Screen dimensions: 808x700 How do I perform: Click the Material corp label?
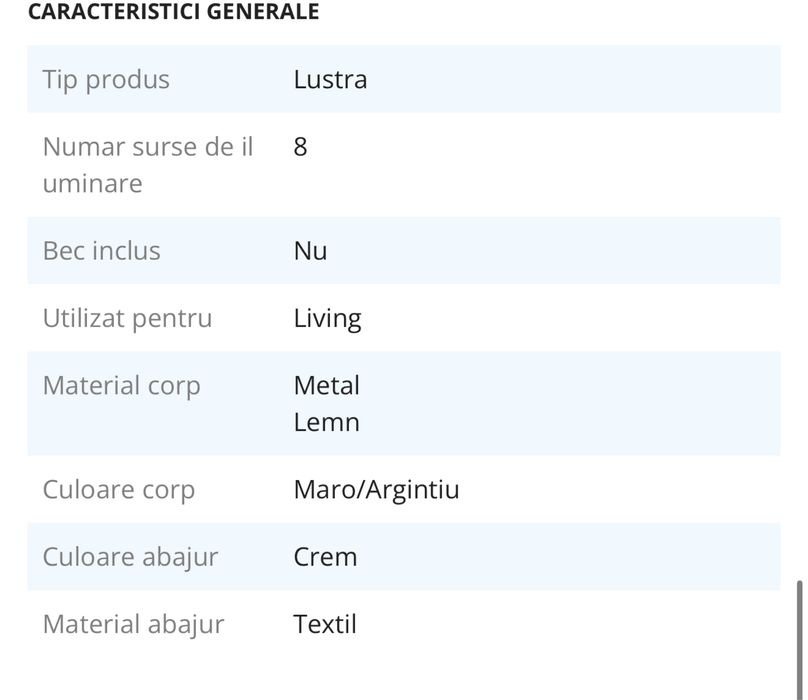tap(121, 386)
